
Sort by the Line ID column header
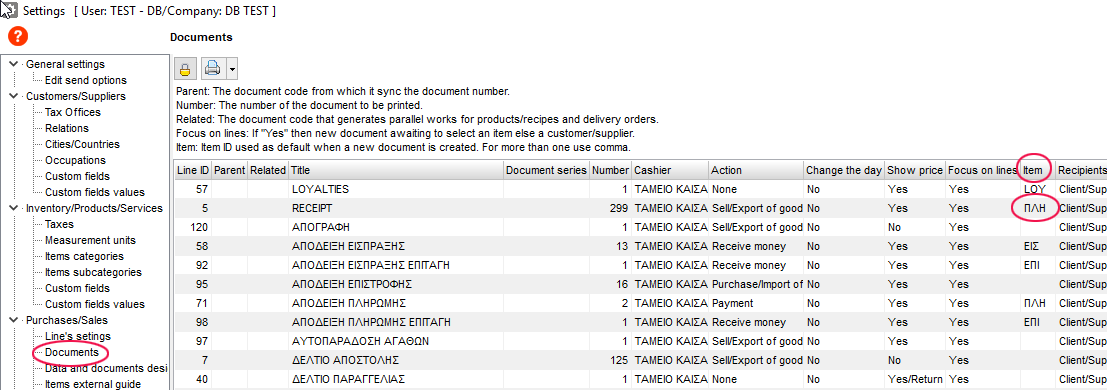tap(193, 170)
